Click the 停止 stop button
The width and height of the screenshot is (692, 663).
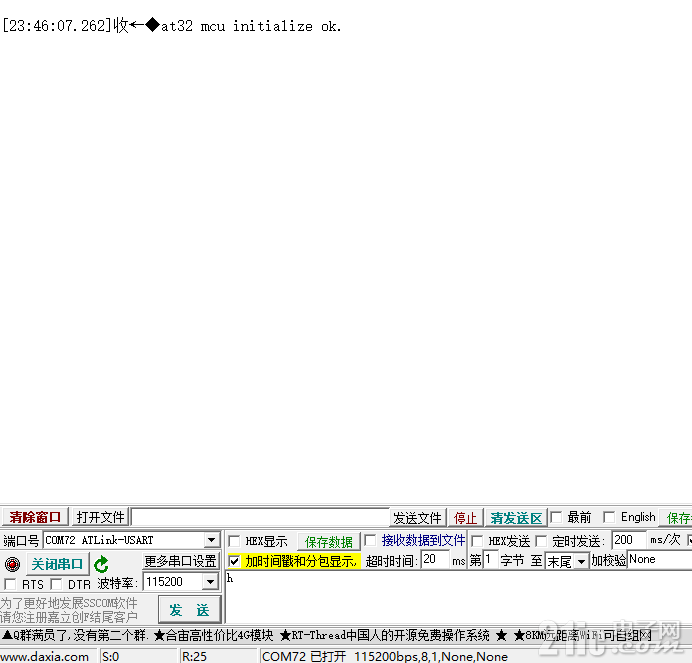coord(465,517)
